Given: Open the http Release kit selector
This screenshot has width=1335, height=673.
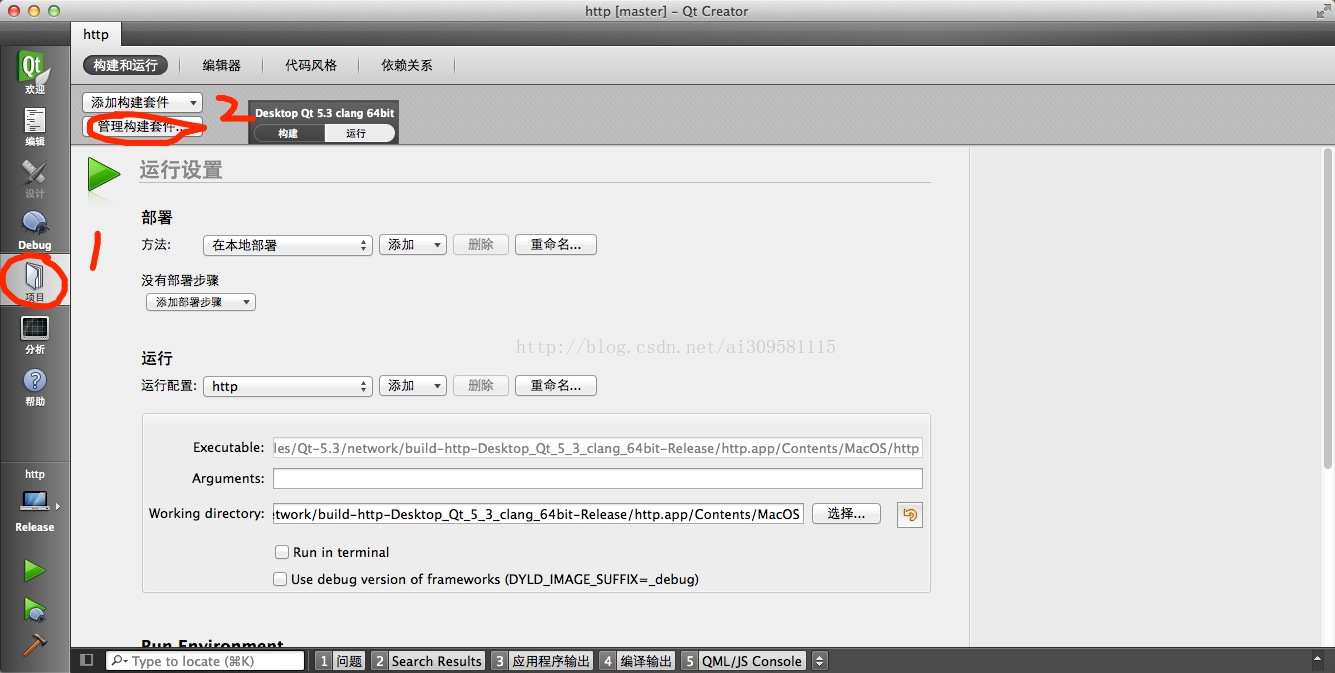Looking at the screenshot, I should tap(35, 500).
